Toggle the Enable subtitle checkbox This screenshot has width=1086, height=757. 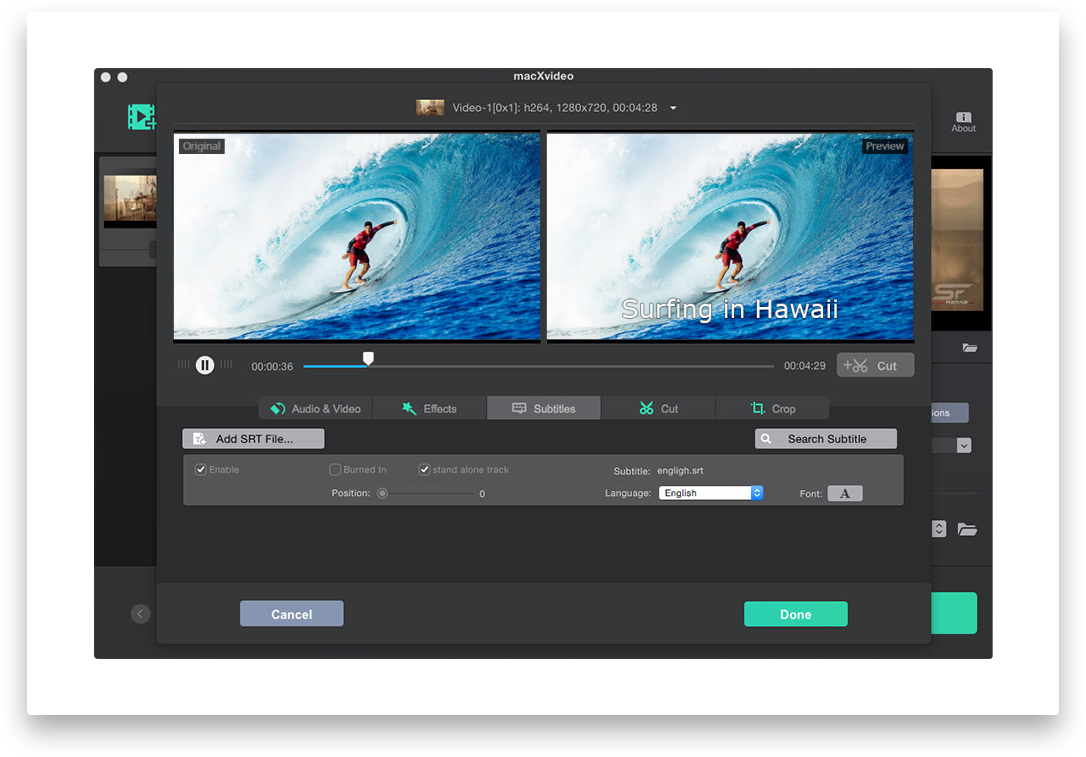click(x=201, y=470)
